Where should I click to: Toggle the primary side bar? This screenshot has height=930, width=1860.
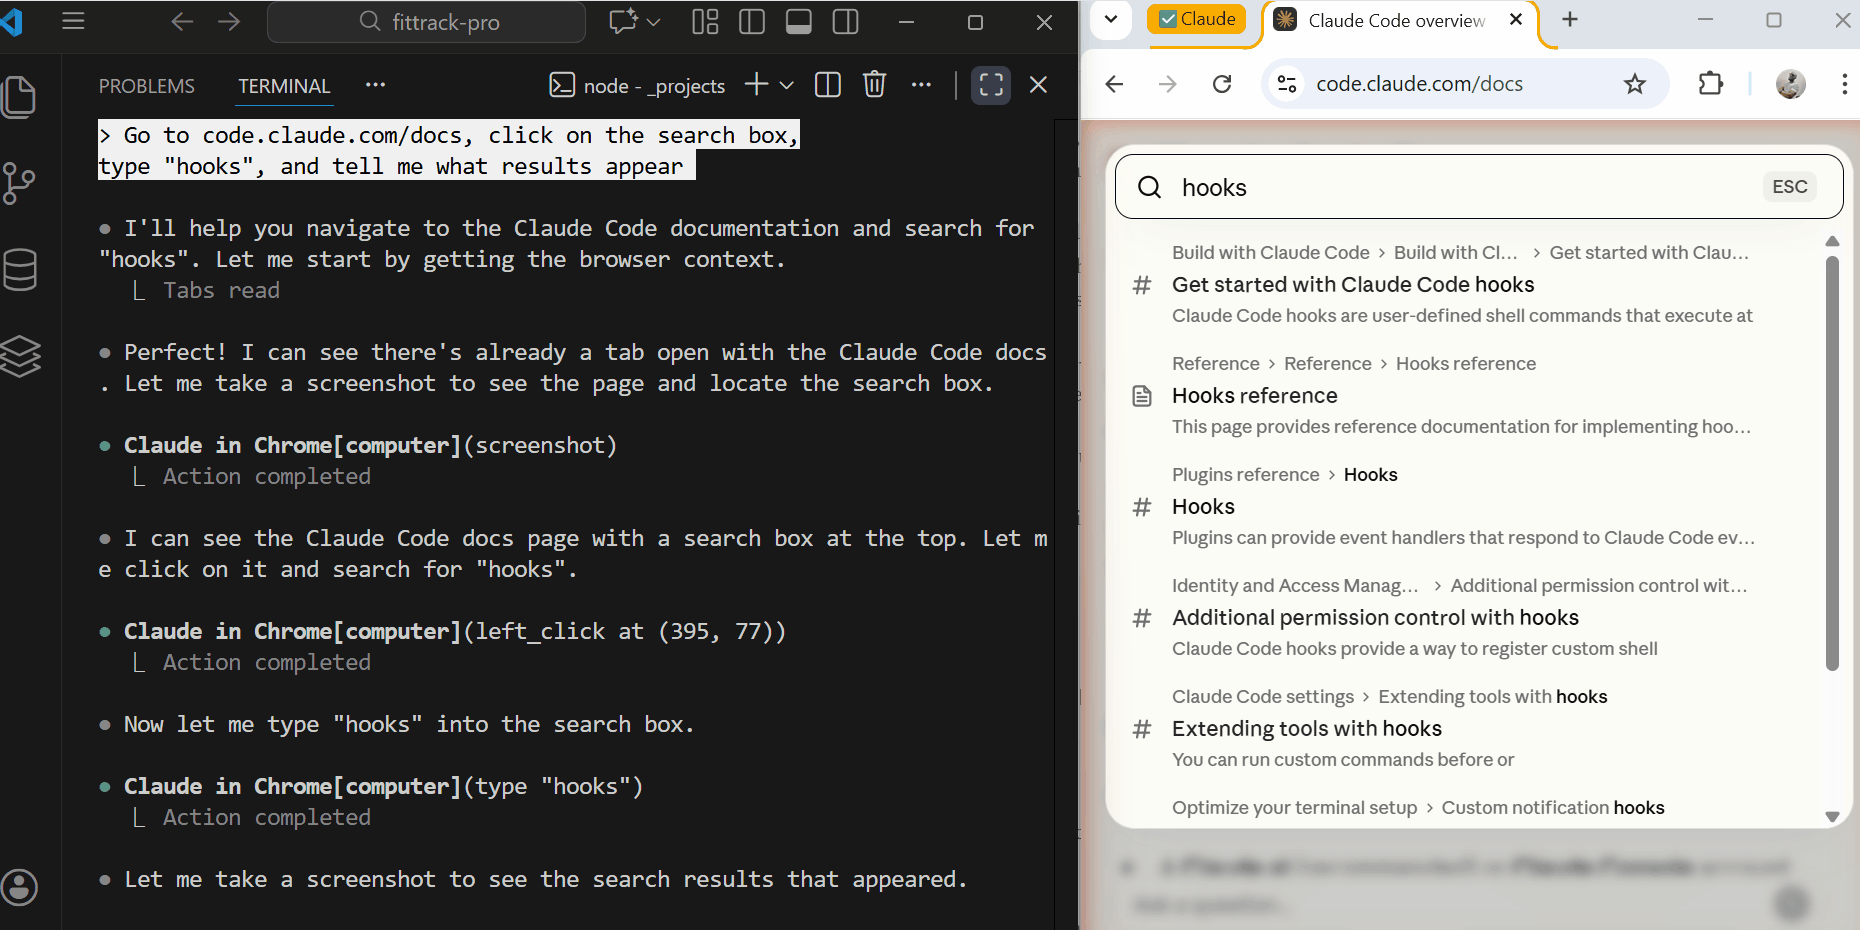(x=752, y=21)
